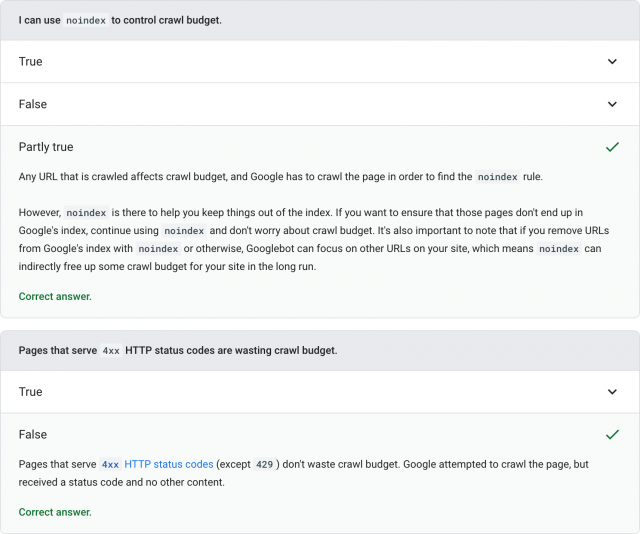Image resolution: width=640 pixels, height=534 pixels.
Task: Choose False for the 4xx status codes question
Action: [33, 435]
